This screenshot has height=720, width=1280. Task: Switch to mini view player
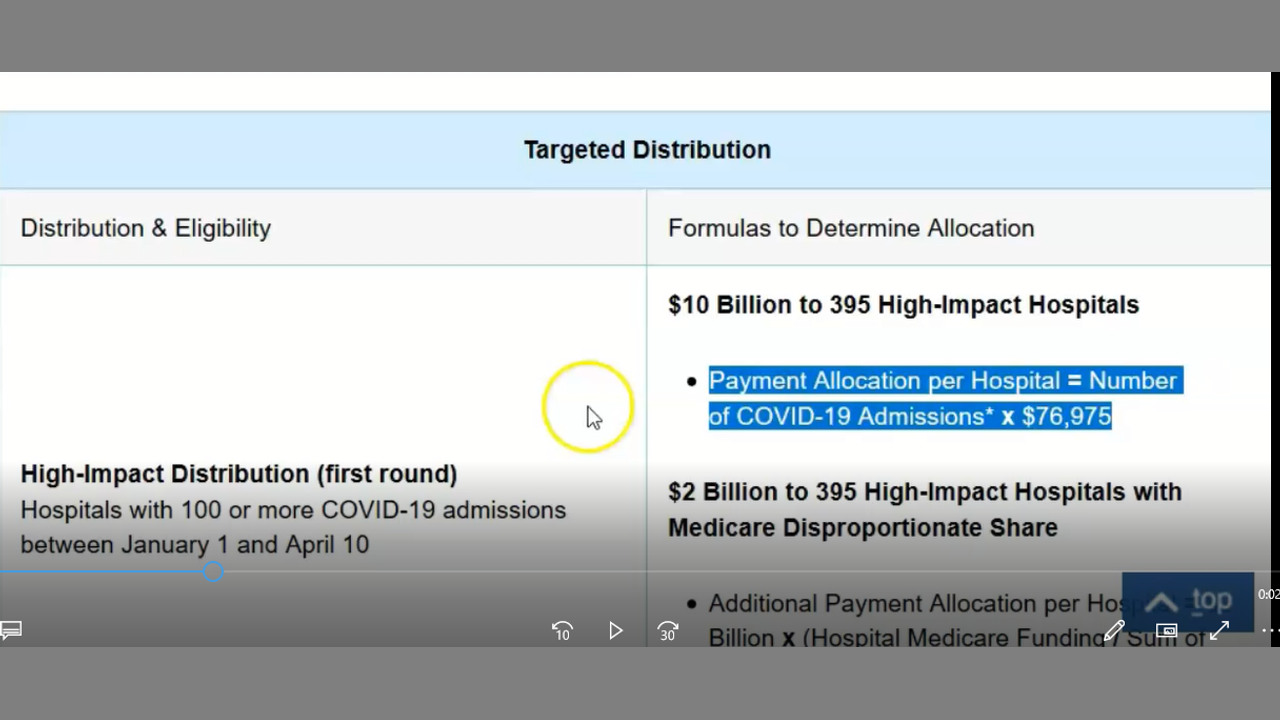(x=1166, y=630)
